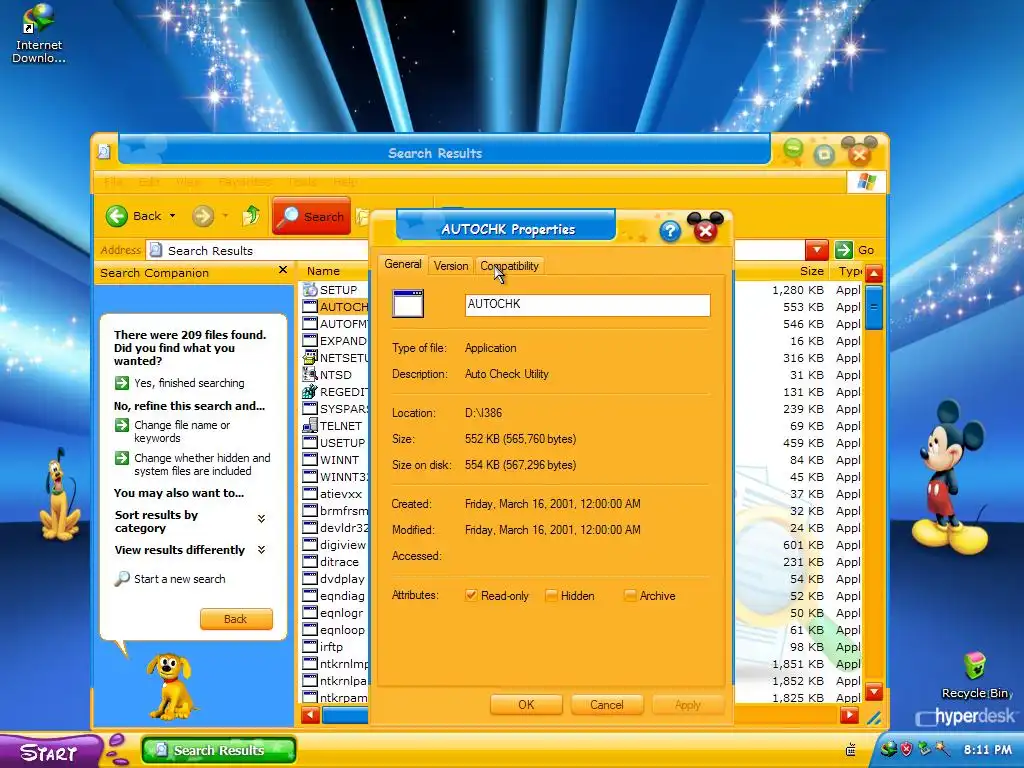Click the file list scroll down arrow

[x=874, y=691]
